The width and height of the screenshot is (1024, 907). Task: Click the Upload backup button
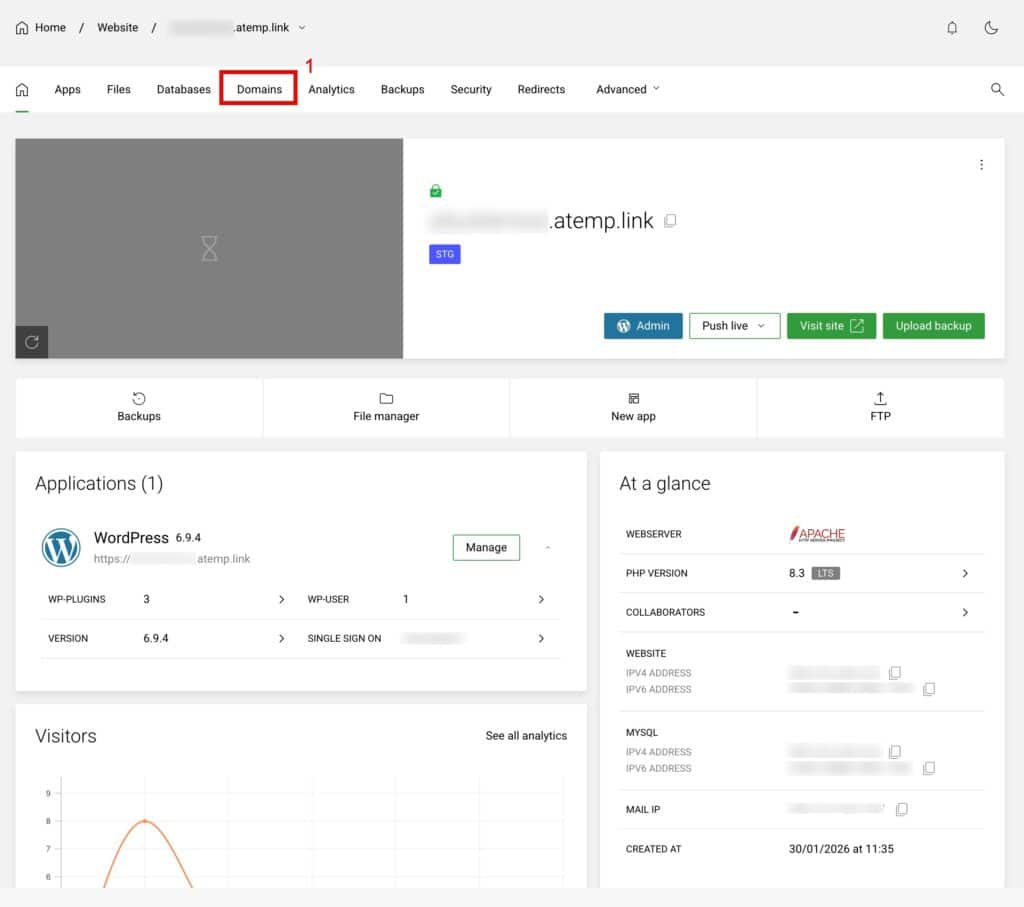pyautogui.click(x=933, y=326)
